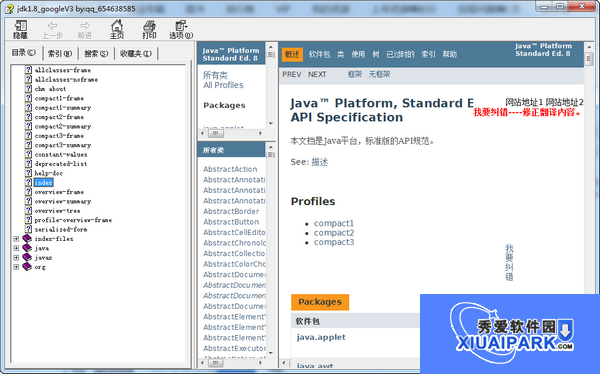
Task: Open the profile-overview-frame topic
Action: [73, 220]
